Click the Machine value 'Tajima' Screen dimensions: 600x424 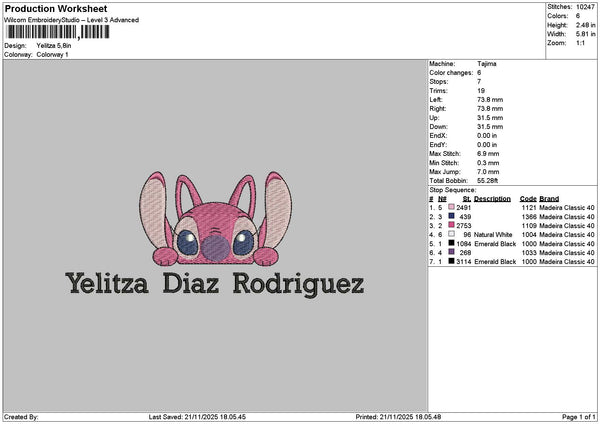[x=487, y=64]
